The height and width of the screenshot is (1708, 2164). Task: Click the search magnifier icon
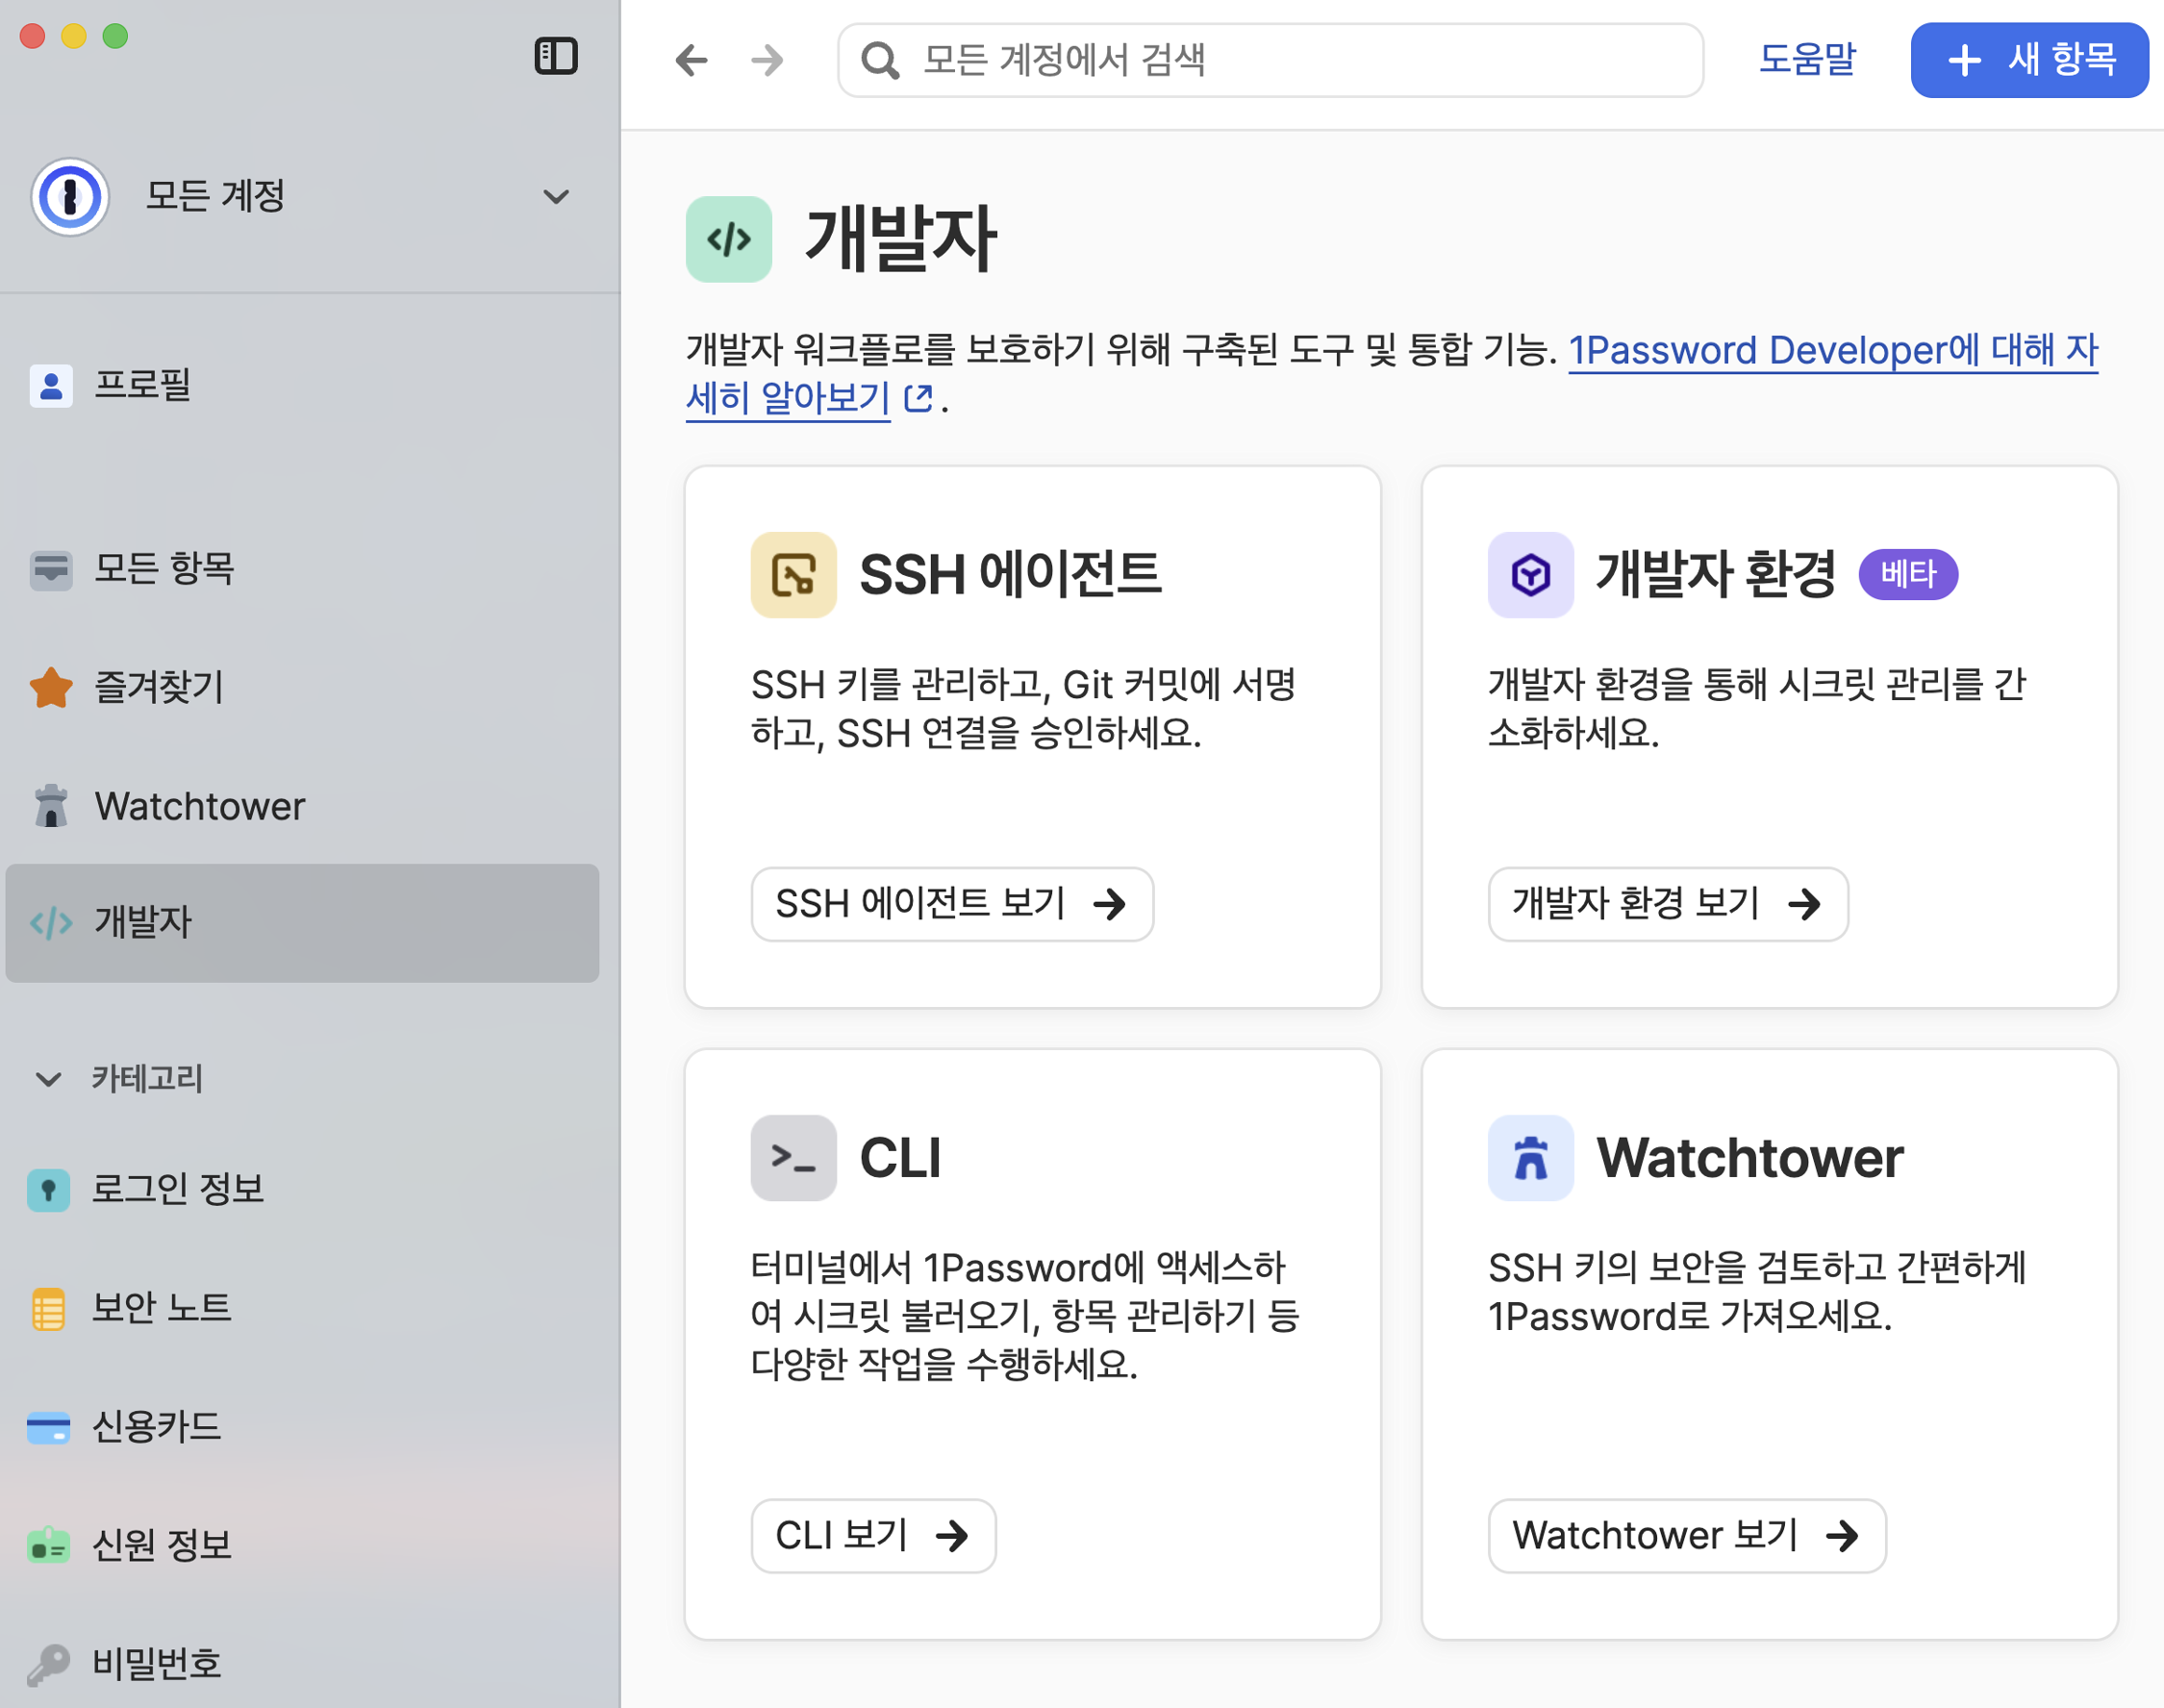tap(880, 60)
